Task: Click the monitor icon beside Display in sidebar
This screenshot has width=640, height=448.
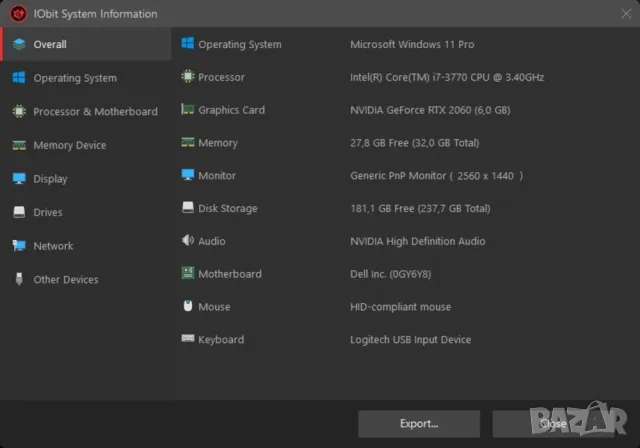Action: [x=19, y=178]
